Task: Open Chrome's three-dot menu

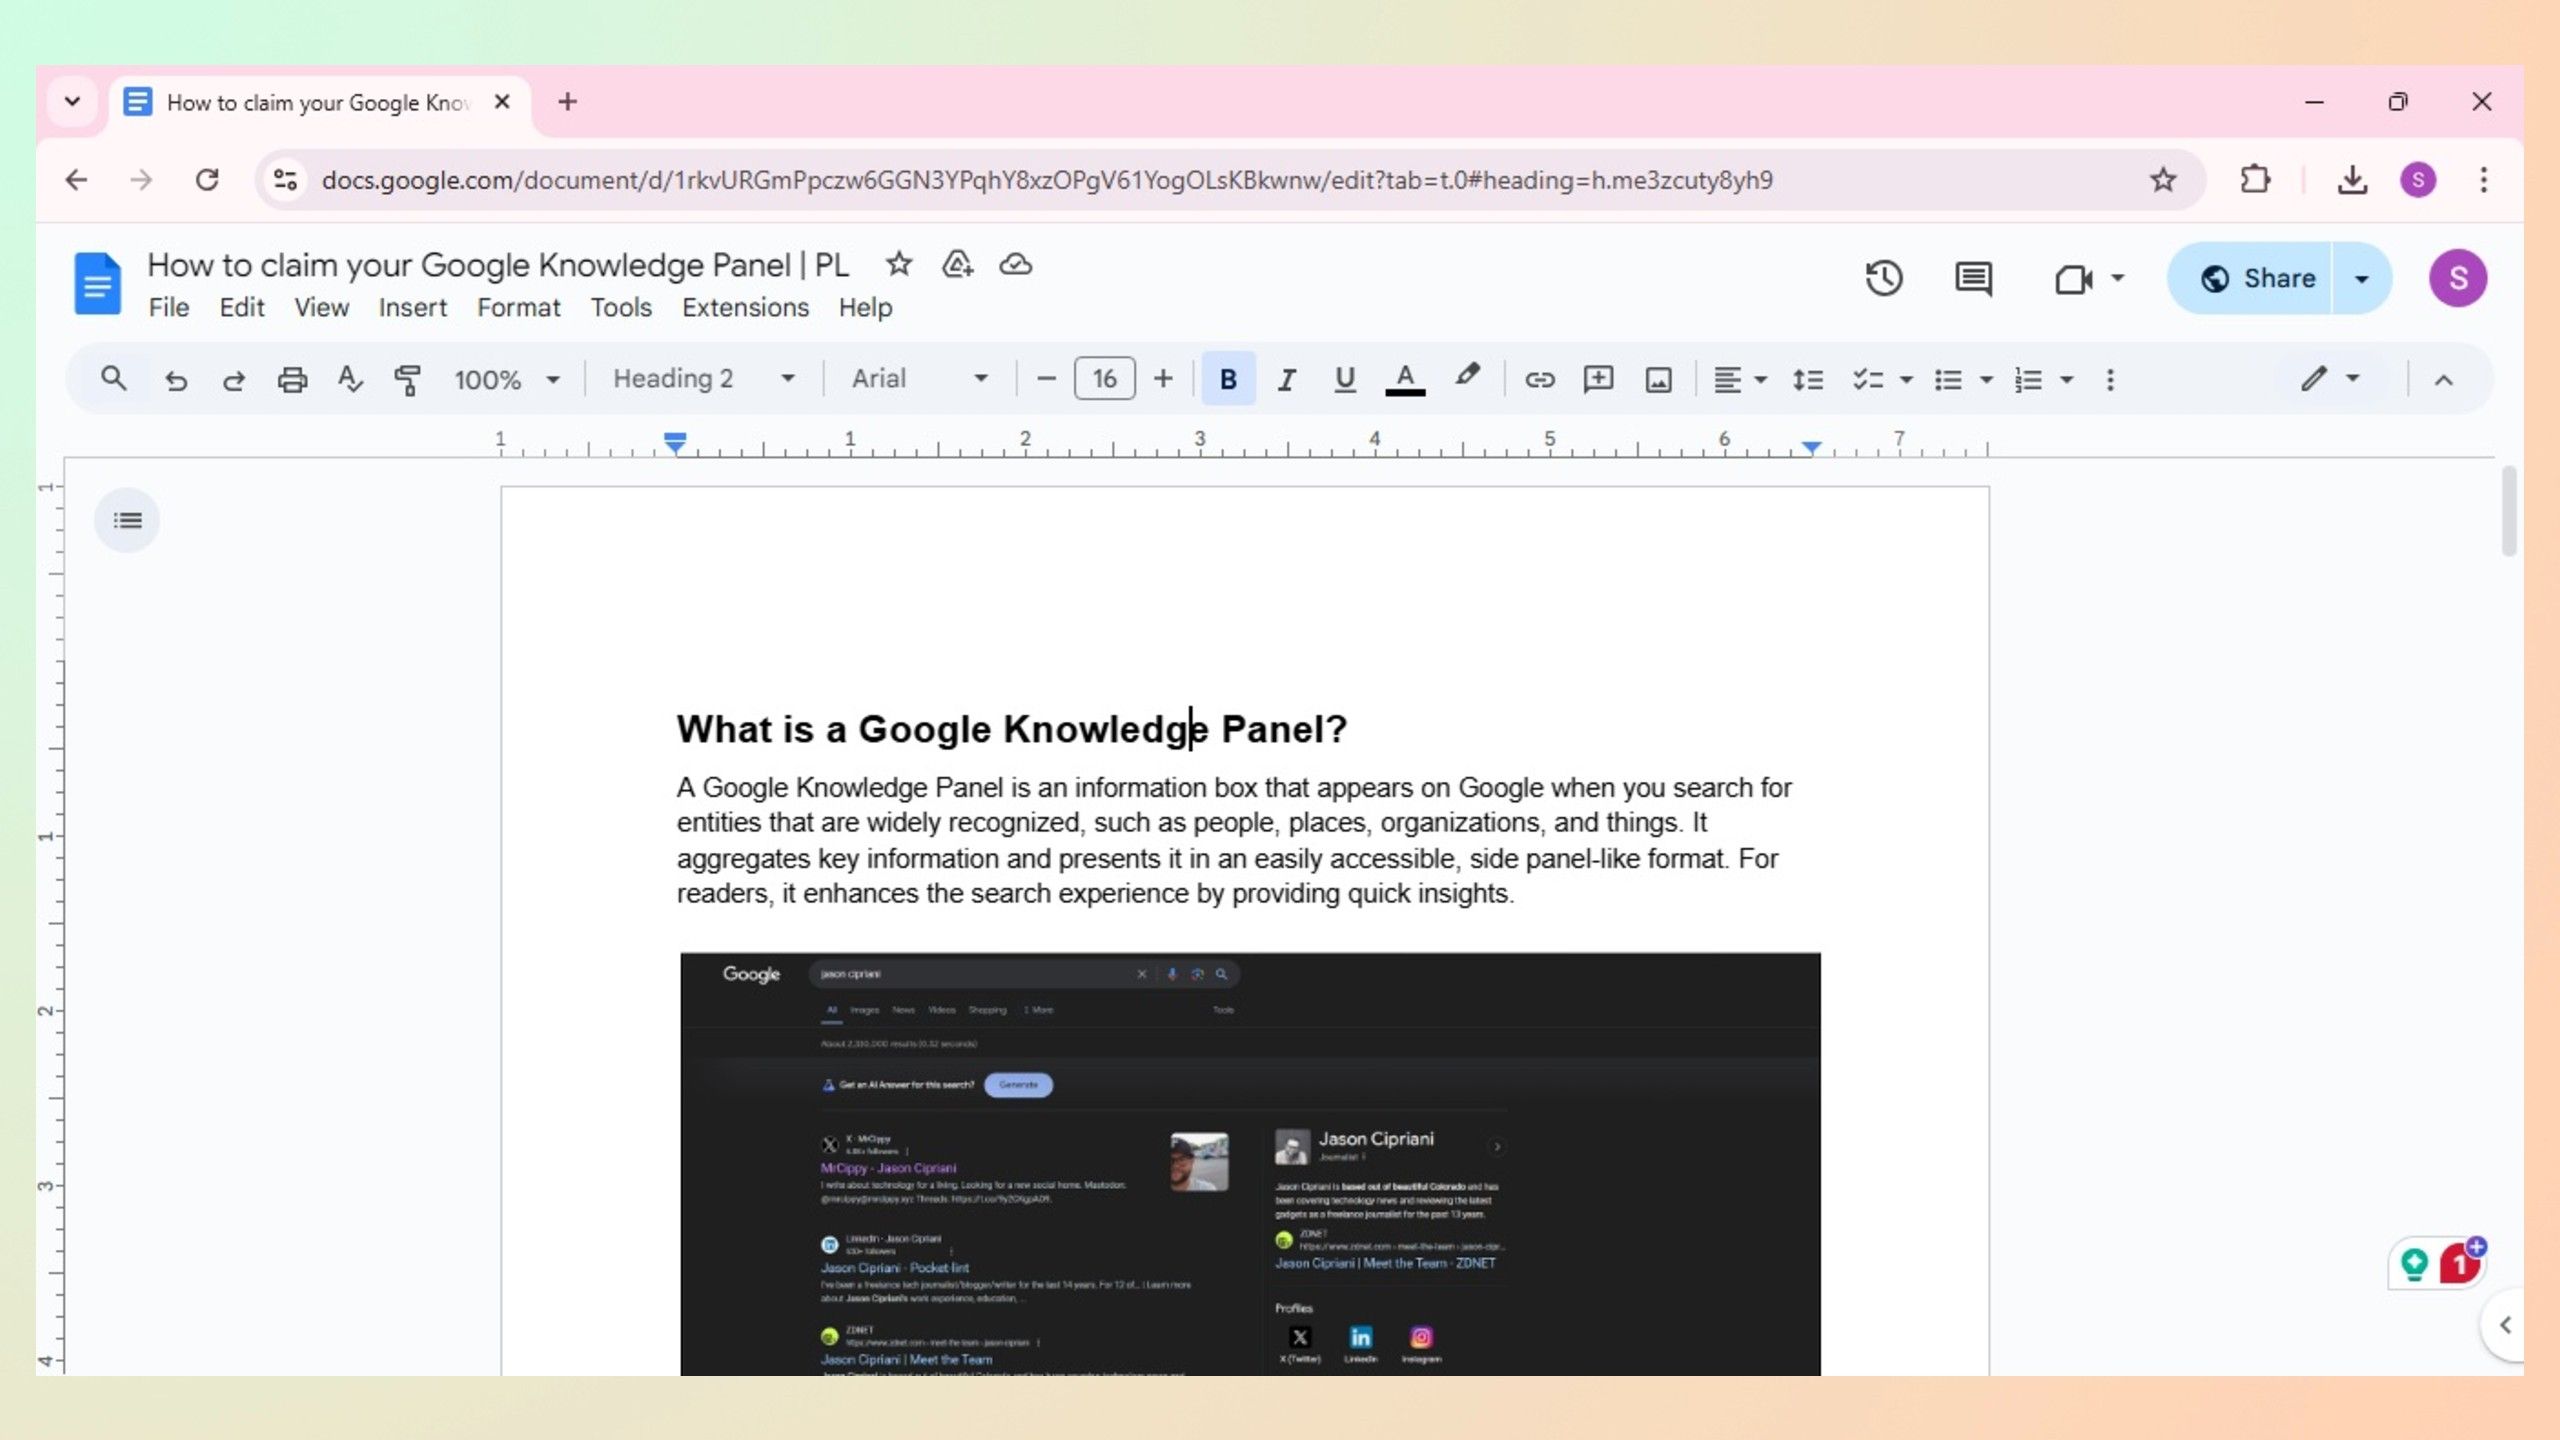Action: click(2483, 180)
